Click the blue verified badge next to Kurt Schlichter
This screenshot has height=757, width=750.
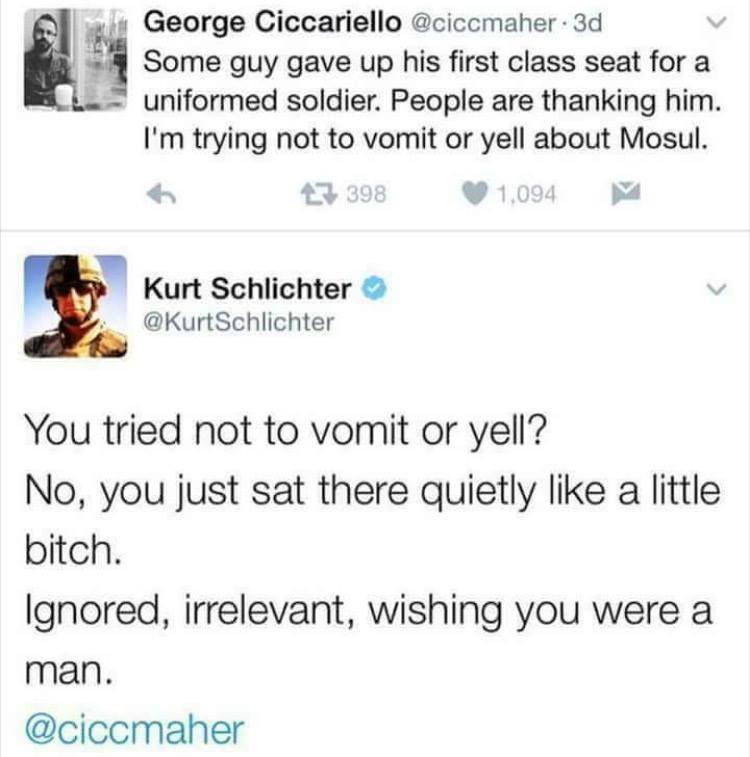[x=375, y=289]
